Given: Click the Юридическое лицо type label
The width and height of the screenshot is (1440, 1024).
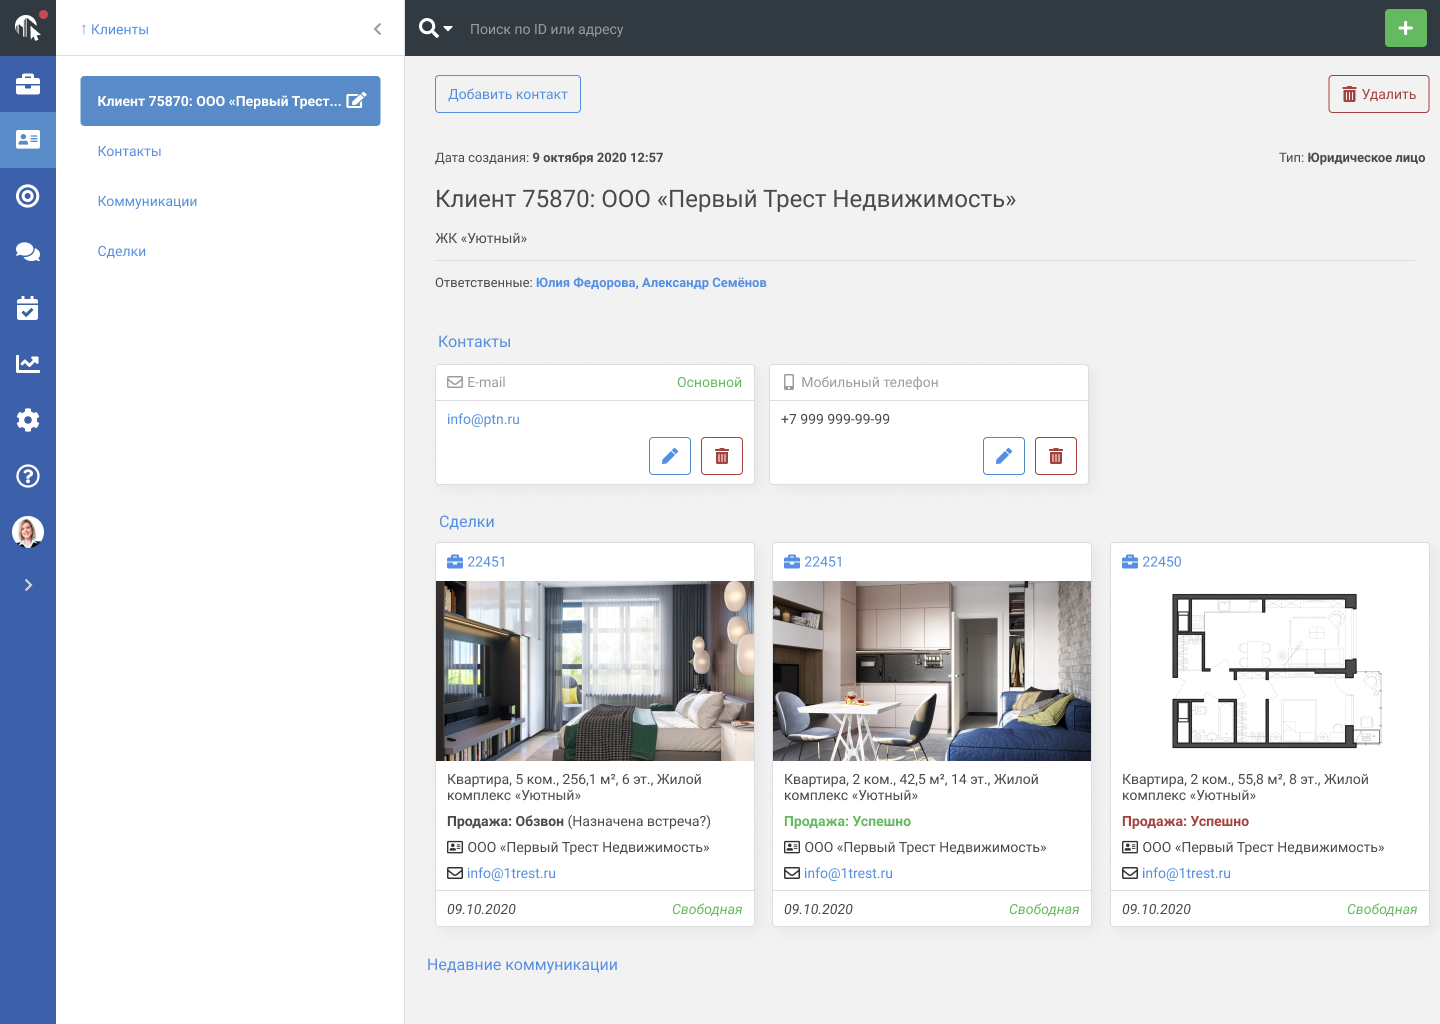Looking at the screenshot, I should point(1366,158).
